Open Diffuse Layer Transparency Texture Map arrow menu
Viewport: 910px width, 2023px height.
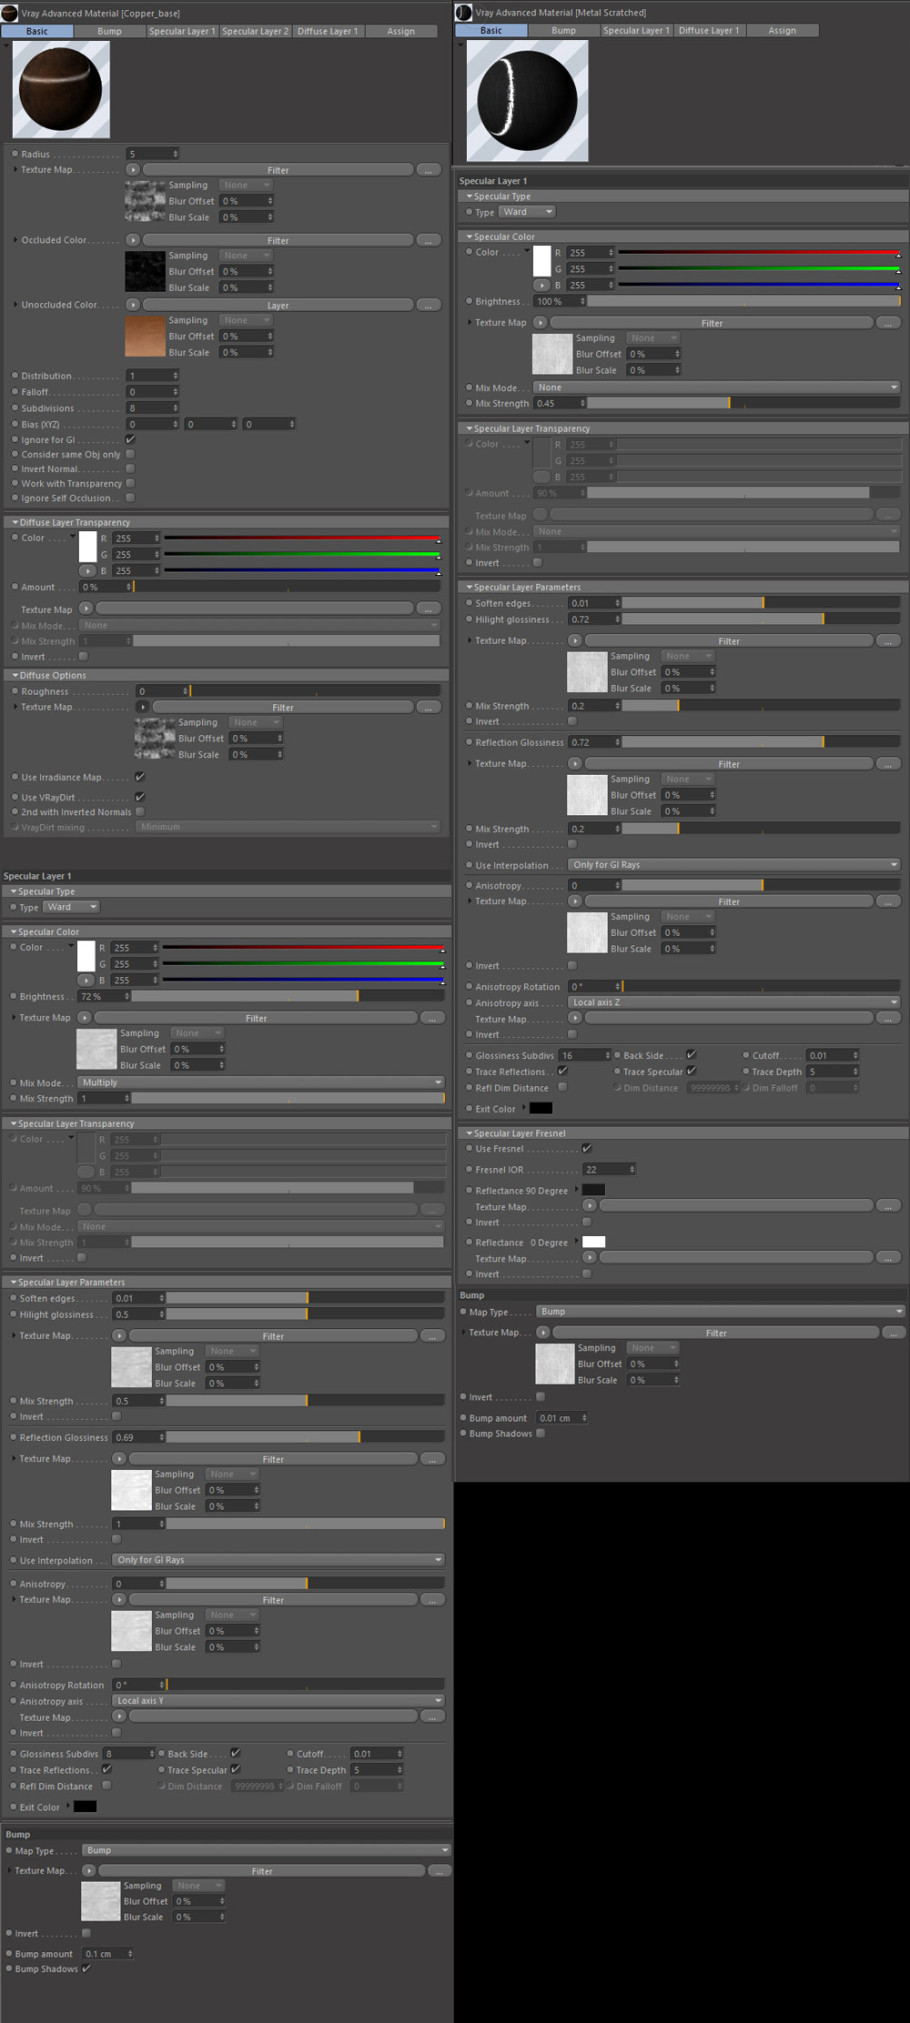pyautogui.click(x=86, y=608)
